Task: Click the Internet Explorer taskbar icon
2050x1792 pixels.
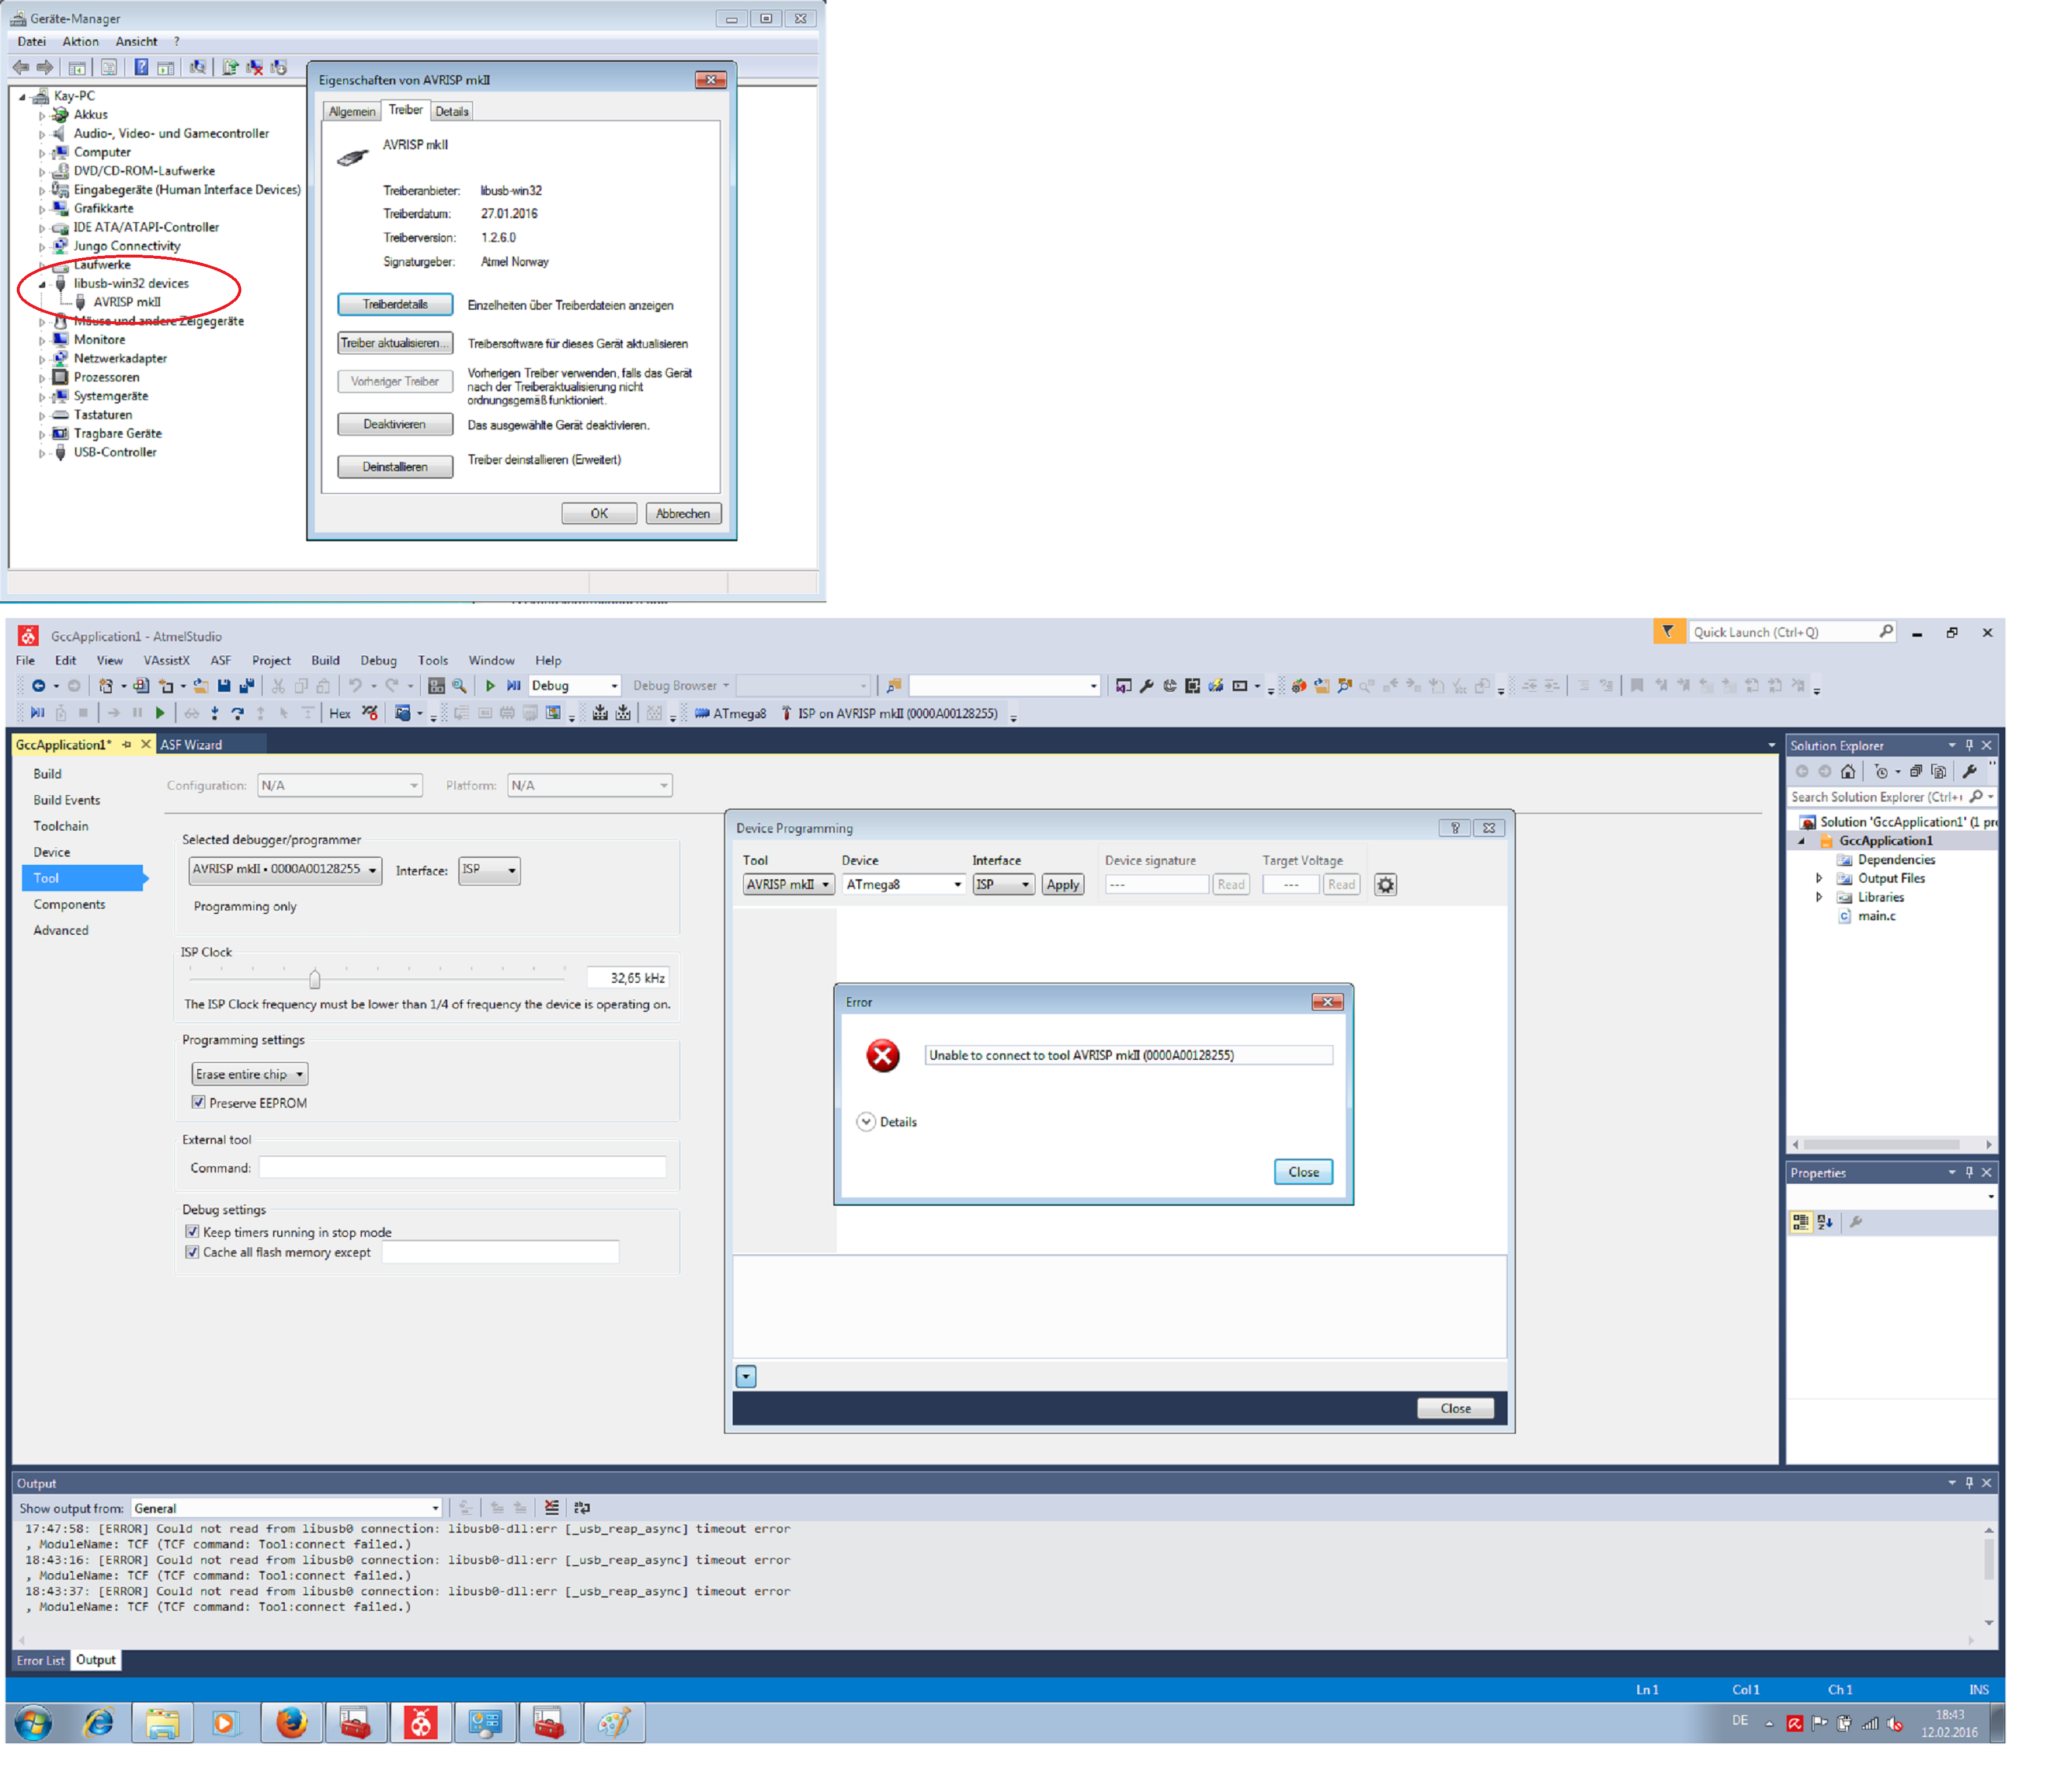Action: point(98,1723)
